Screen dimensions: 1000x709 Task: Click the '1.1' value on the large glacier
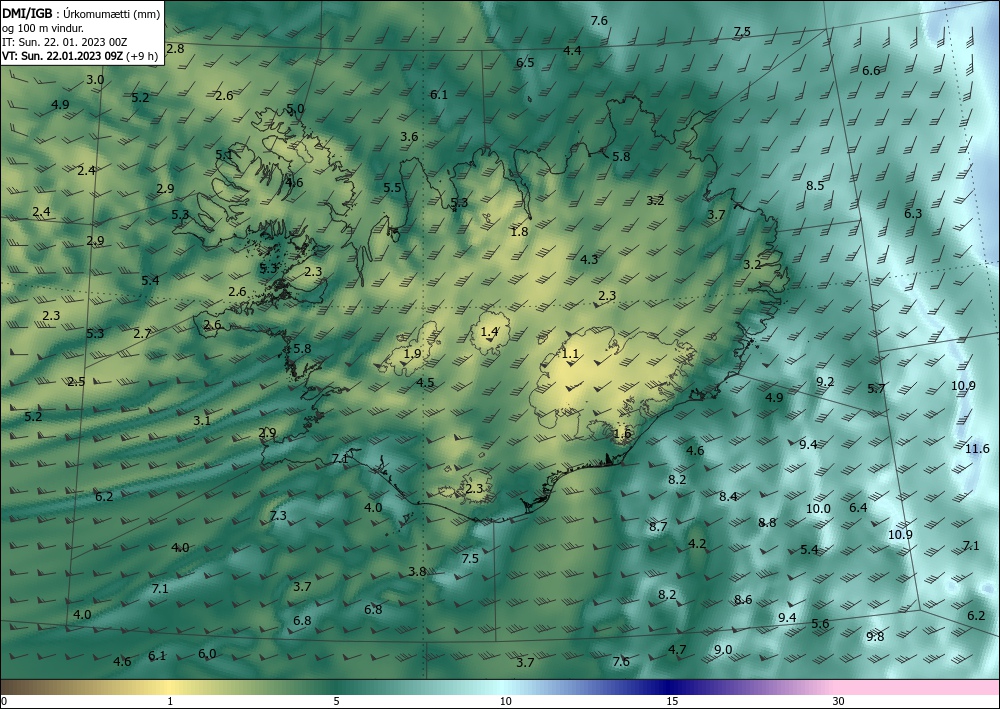[x=570, y=354]
